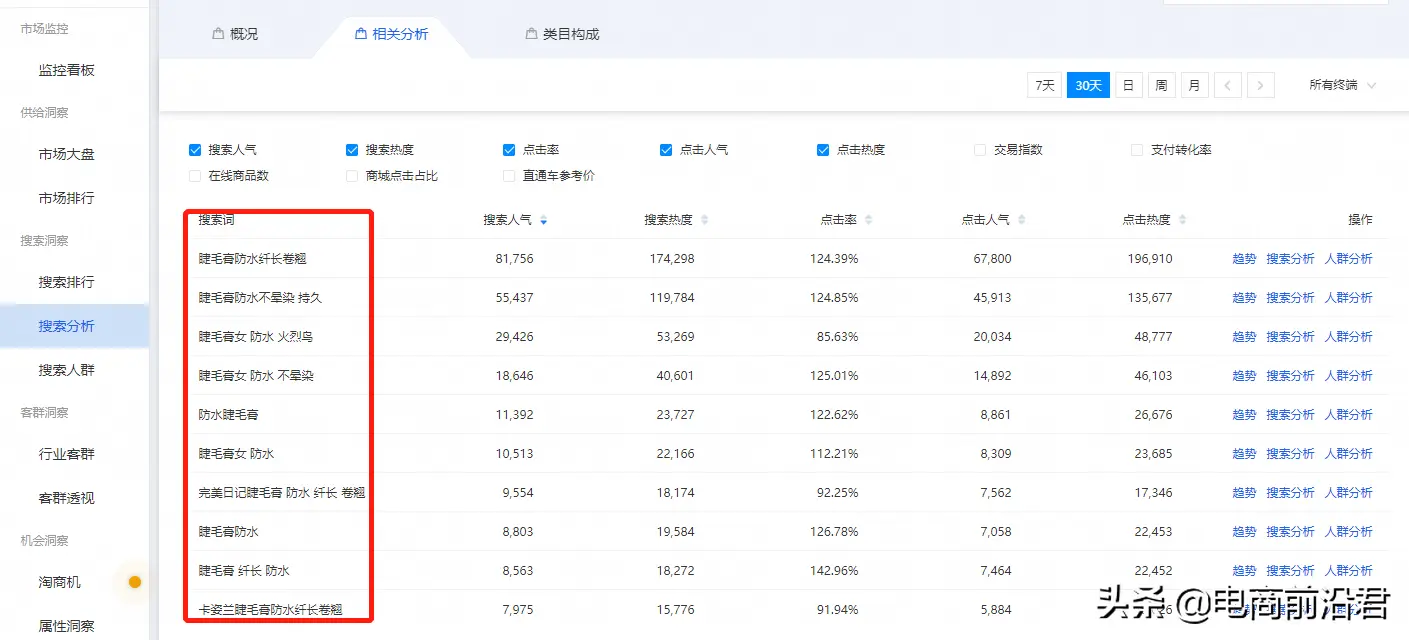Select 30天 time range
The height and width of the screenshot is (640, 1409).
pos(1088,85)
